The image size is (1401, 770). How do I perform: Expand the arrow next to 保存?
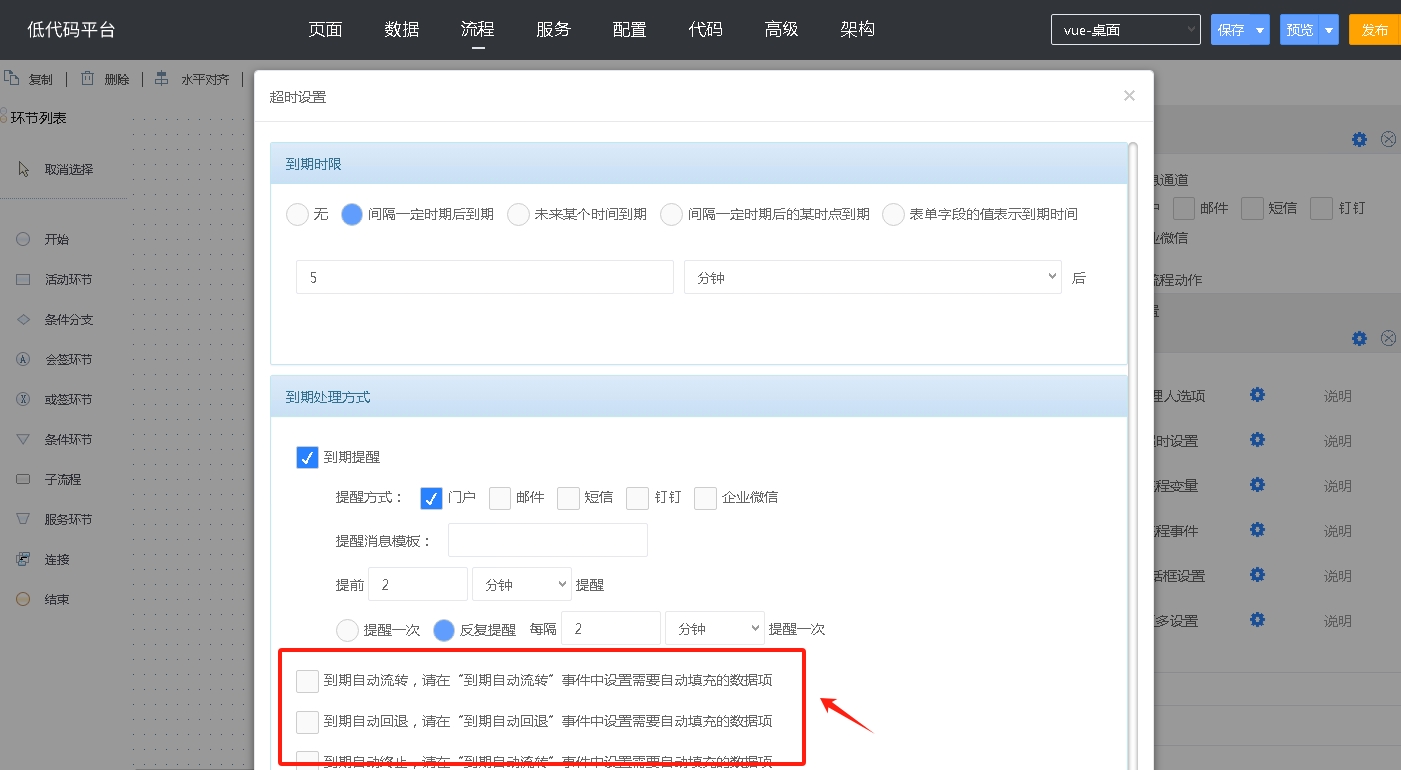(1260, 30)
